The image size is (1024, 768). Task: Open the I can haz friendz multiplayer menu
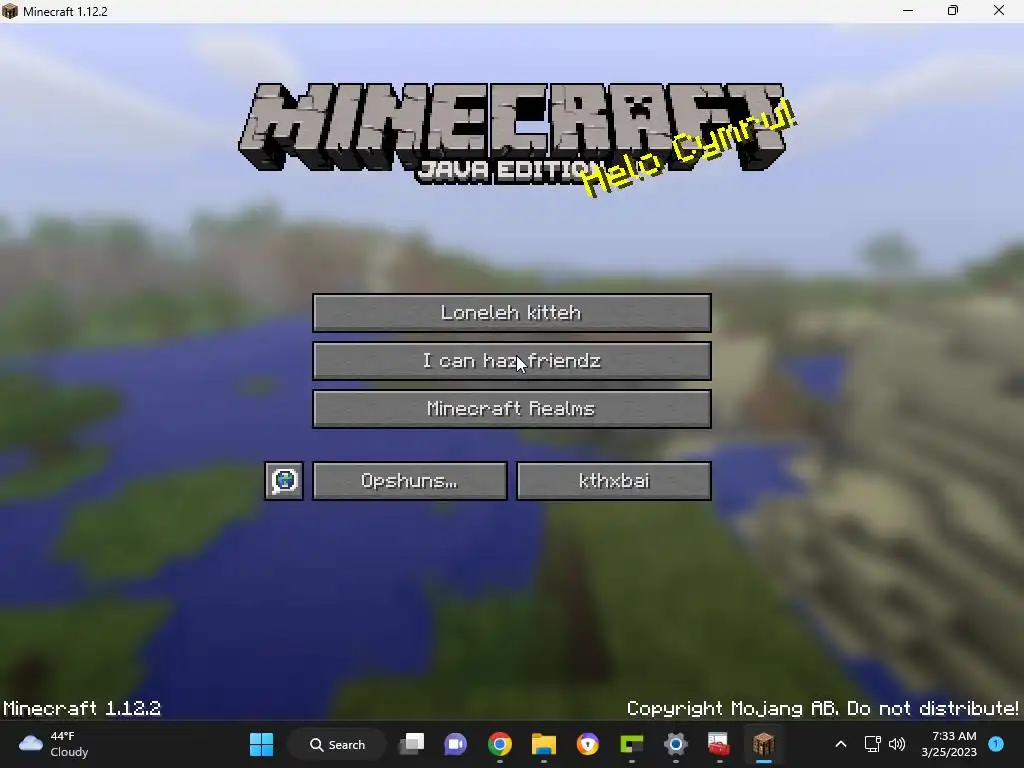click(511, 360)
